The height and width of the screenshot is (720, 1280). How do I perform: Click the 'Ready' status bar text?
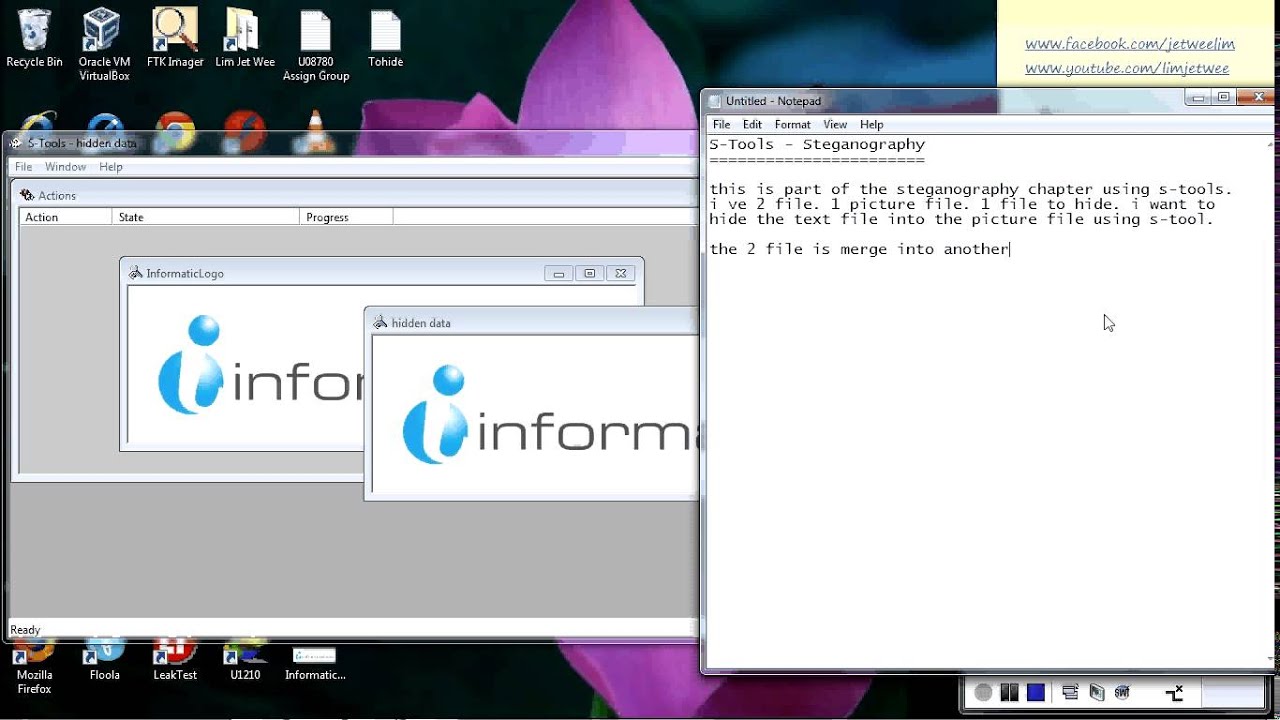(x=25, y=630)
